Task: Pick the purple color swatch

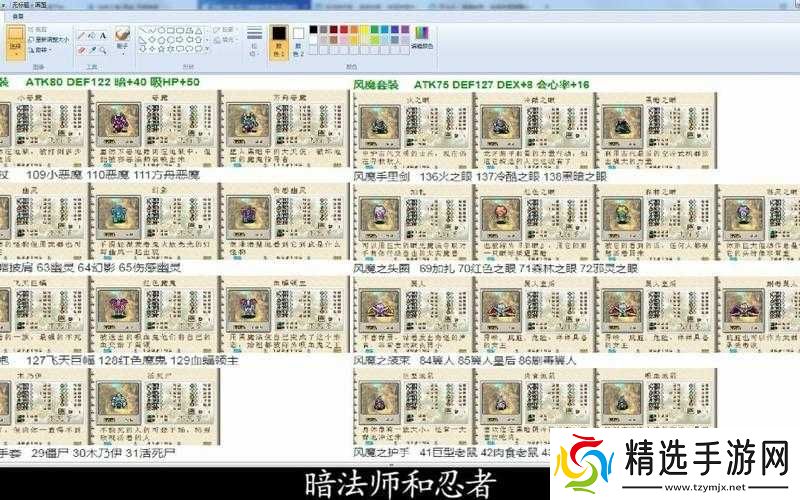Action: [x=405, y=29]
